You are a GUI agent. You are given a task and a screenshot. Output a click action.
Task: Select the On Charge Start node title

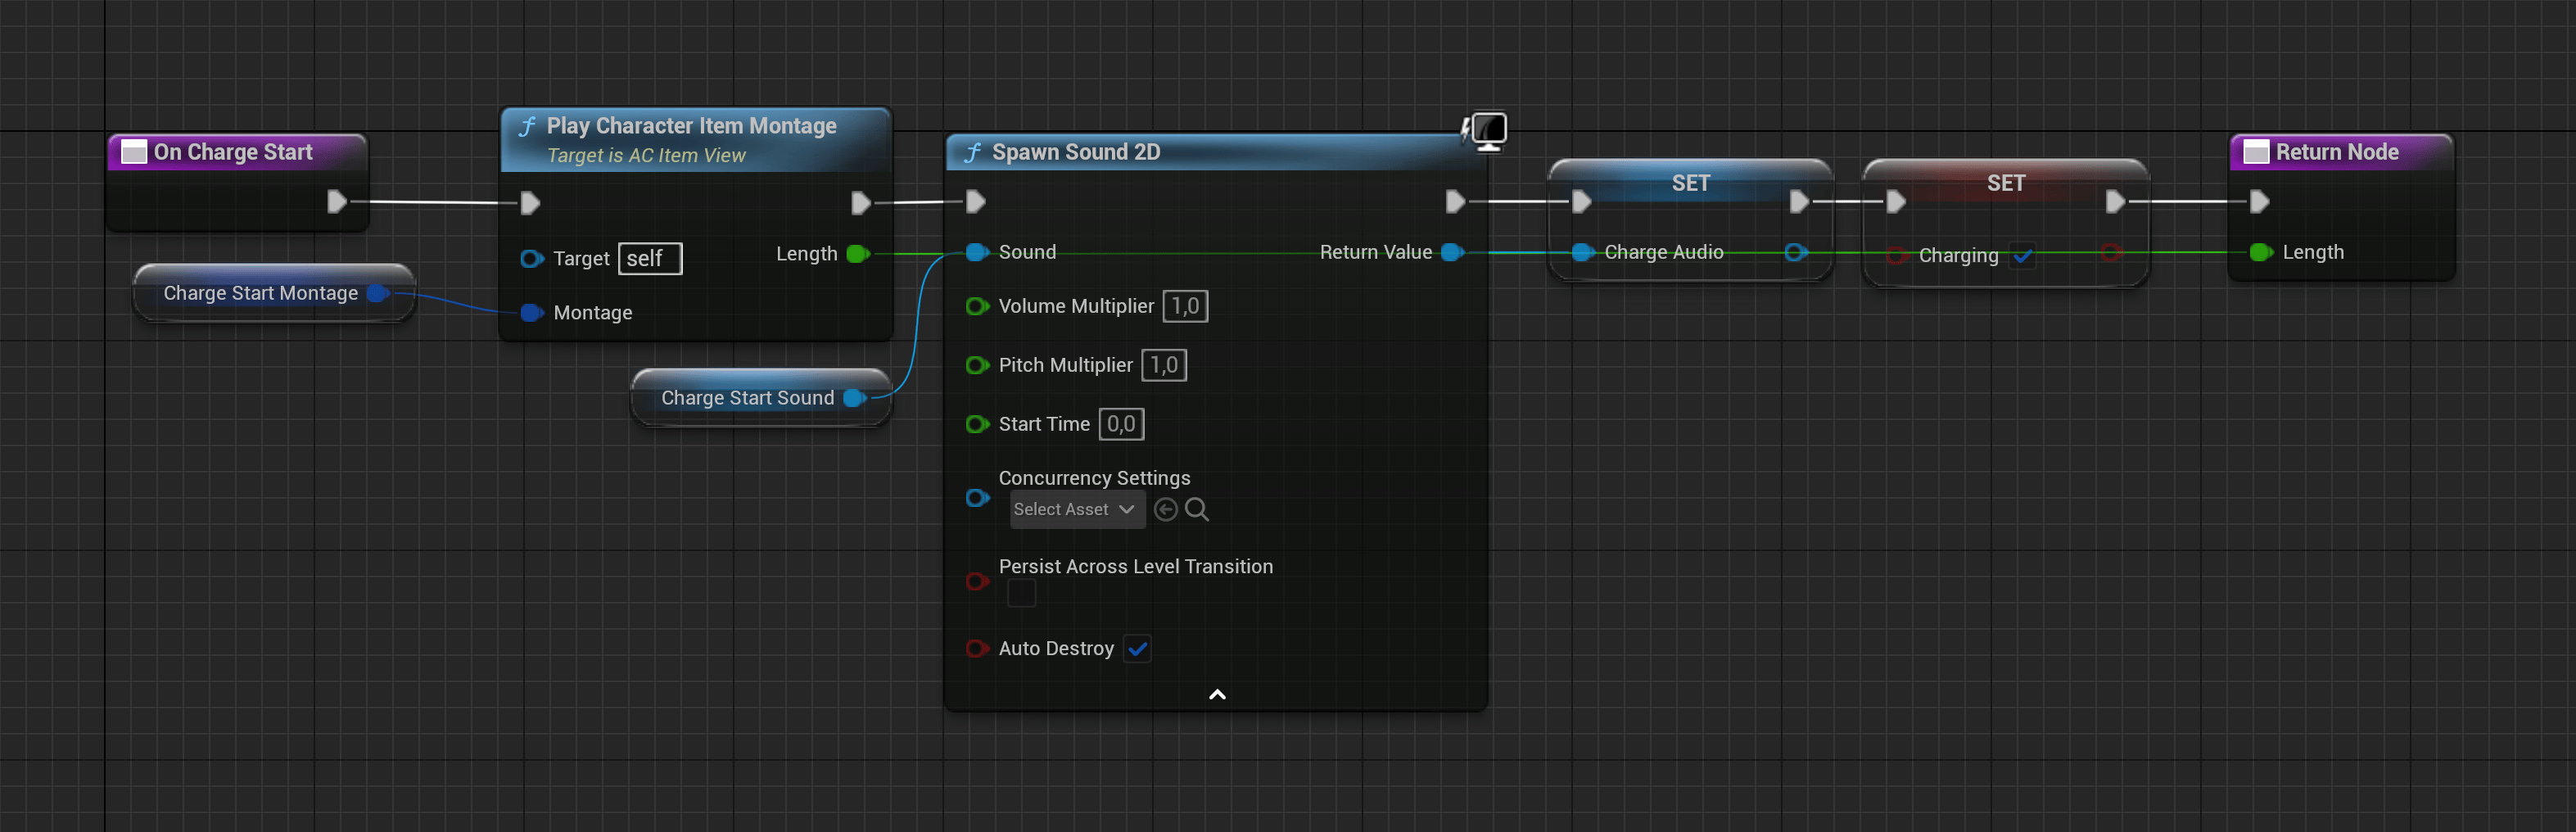point(233,152)
